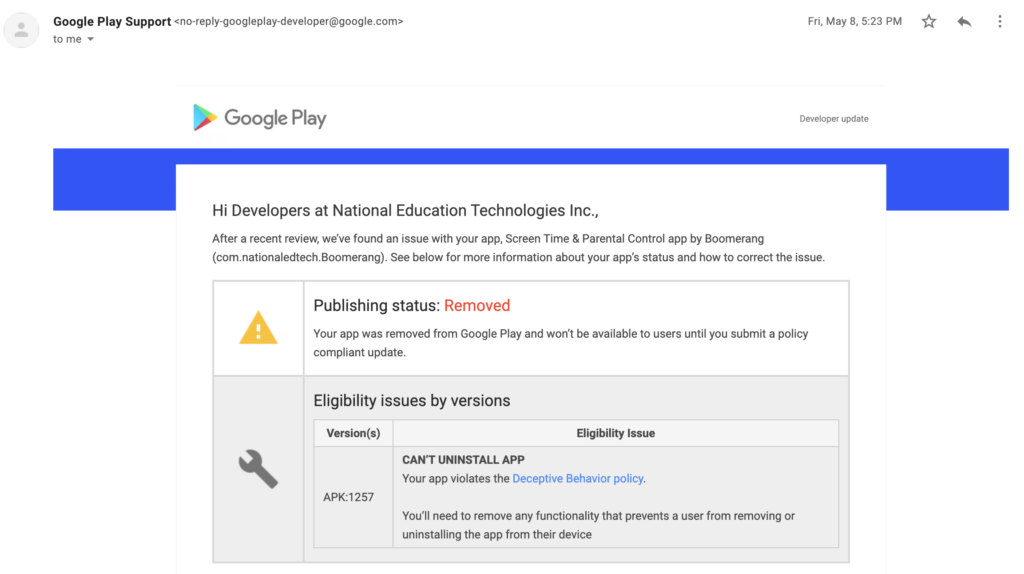This screenshot has width=1024, height=574.
Task: Click the red 'Removed' publishing status
Action: [477, 306]
